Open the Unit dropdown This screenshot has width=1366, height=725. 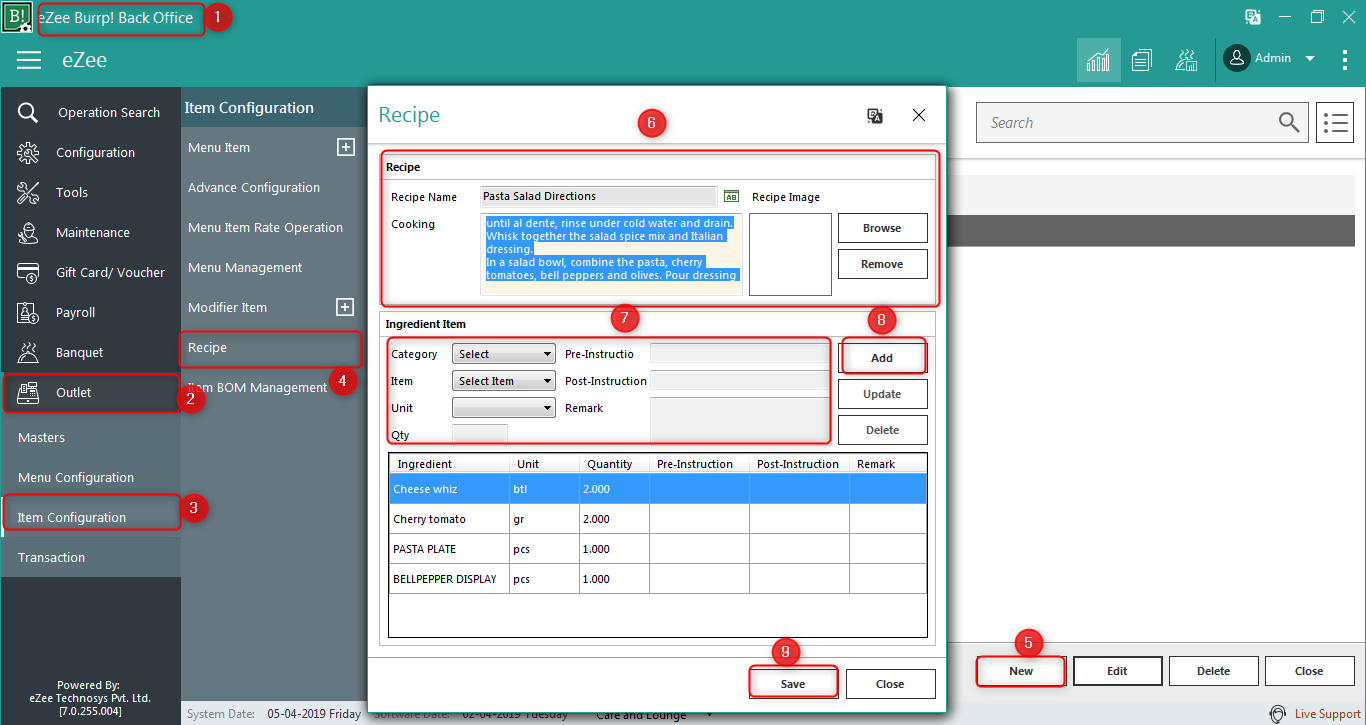504,408
